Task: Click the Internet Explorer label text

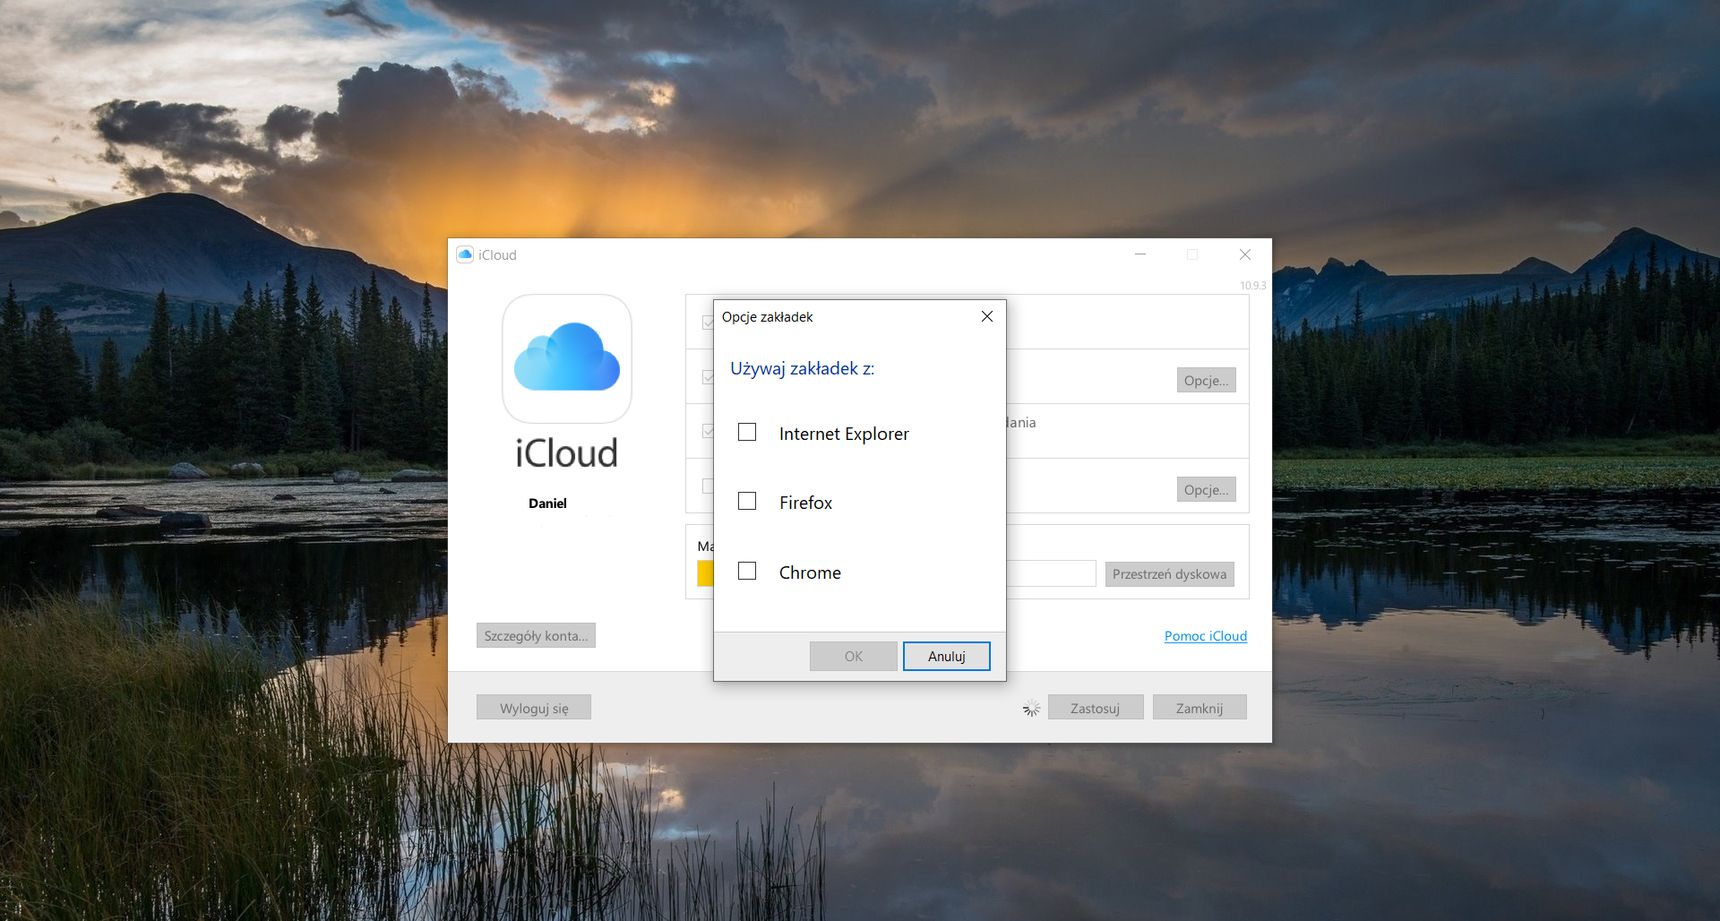Action: point(844,434)
